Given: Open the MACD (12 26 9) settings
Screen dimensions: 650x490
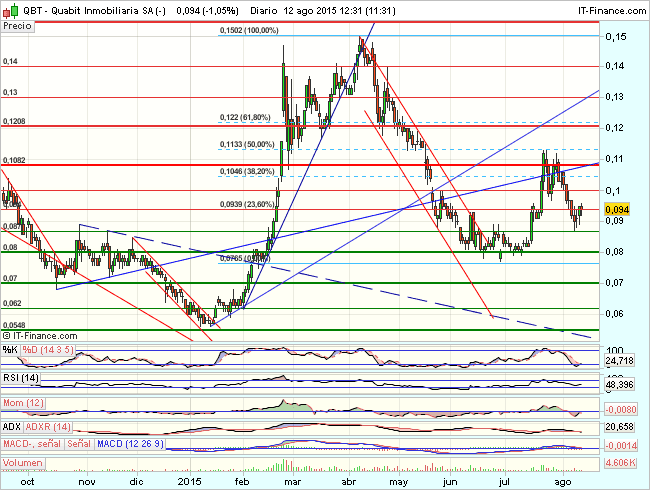Looking at the screenshot, I should (130, 444).
